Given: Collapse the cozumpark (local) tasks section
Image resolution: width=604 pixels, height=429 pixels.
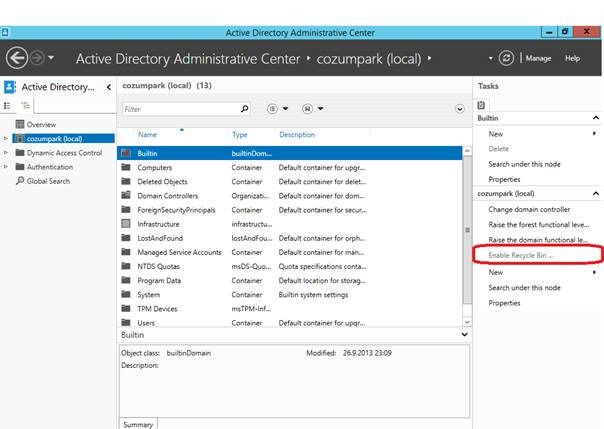Looking at the screenshot, I should 596,193.
